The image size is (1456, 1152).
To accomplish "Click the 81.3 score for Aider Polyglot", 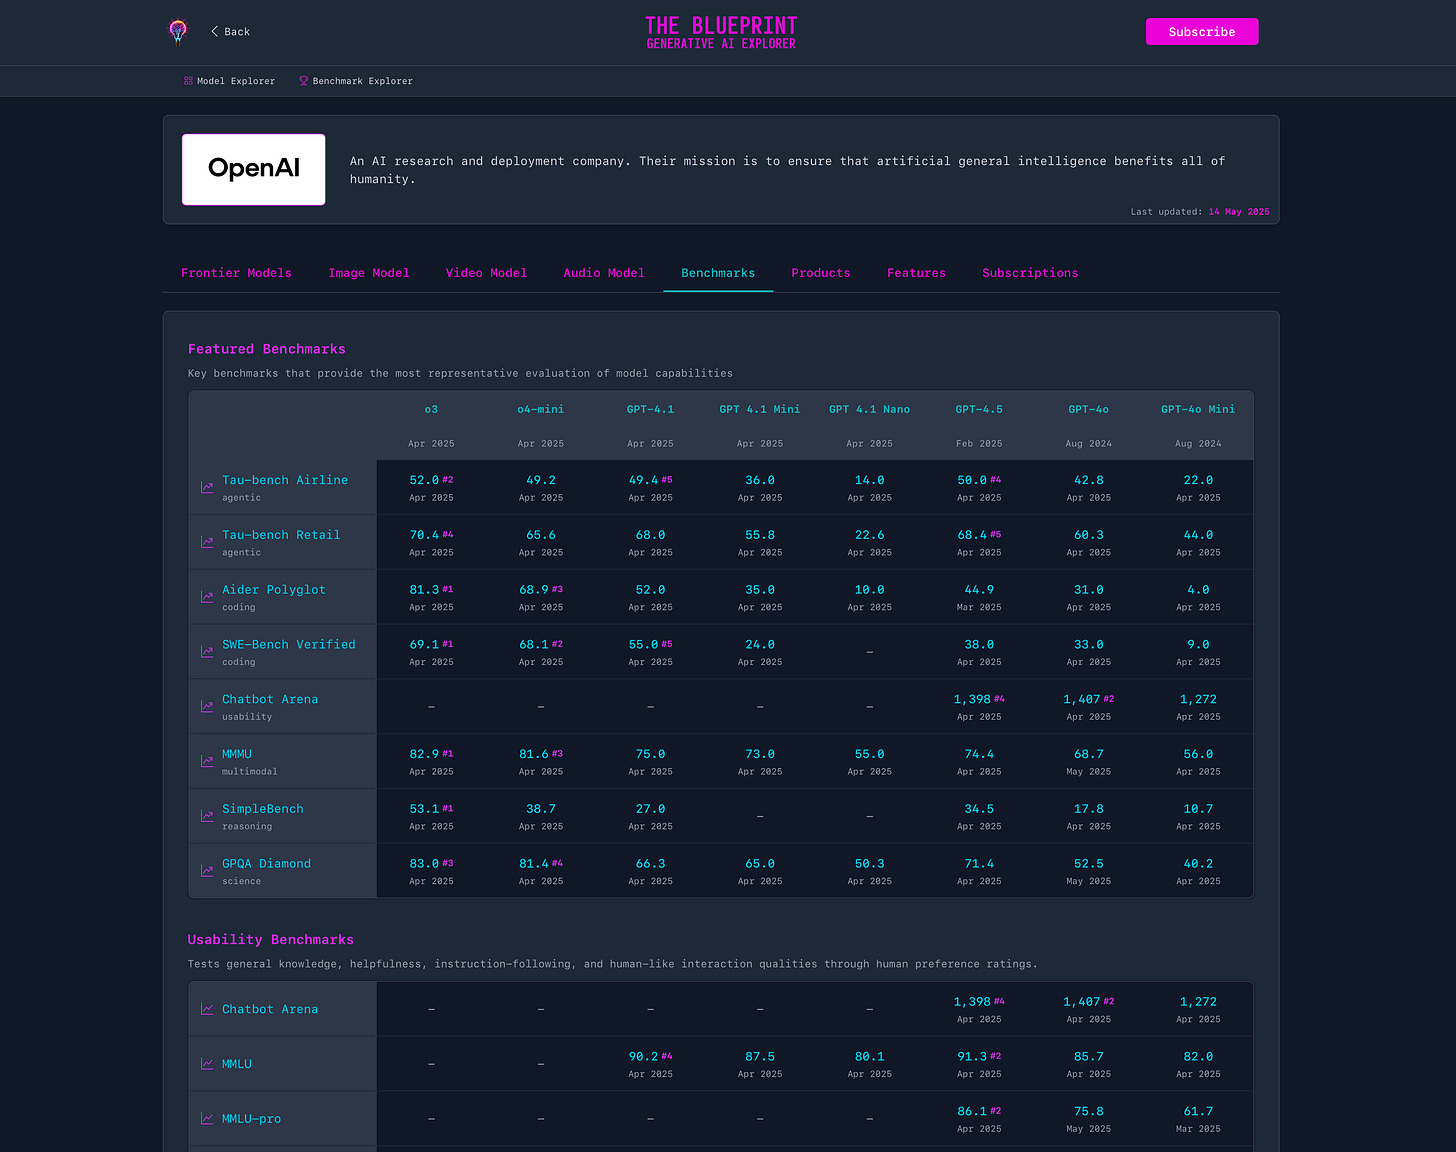I will tap(424, 590).
